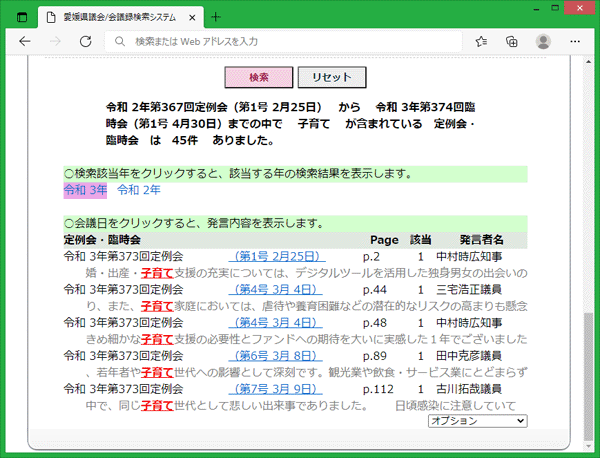Maximize the browser window
The height and width of the screenshot is (458, 600).
tap(555, 8)
